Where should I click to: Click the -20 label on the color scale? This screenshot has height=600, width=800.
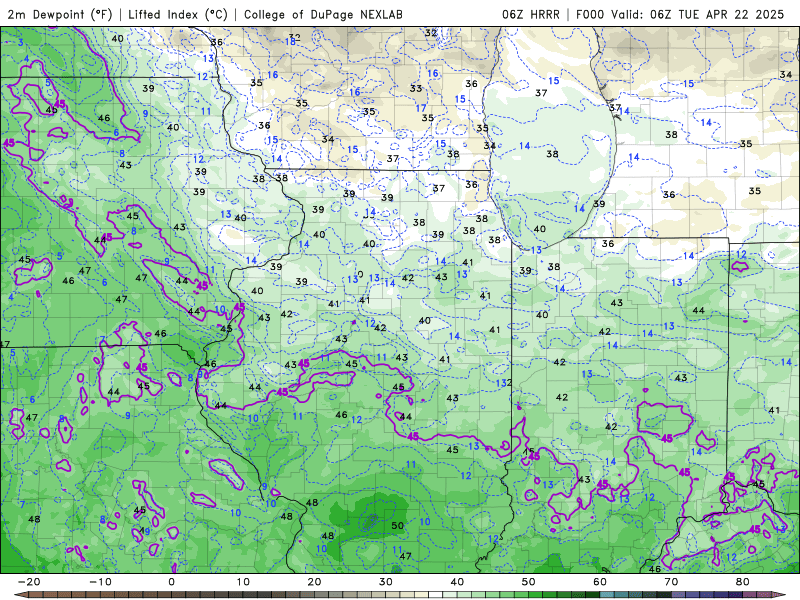(x=29, y=582)
